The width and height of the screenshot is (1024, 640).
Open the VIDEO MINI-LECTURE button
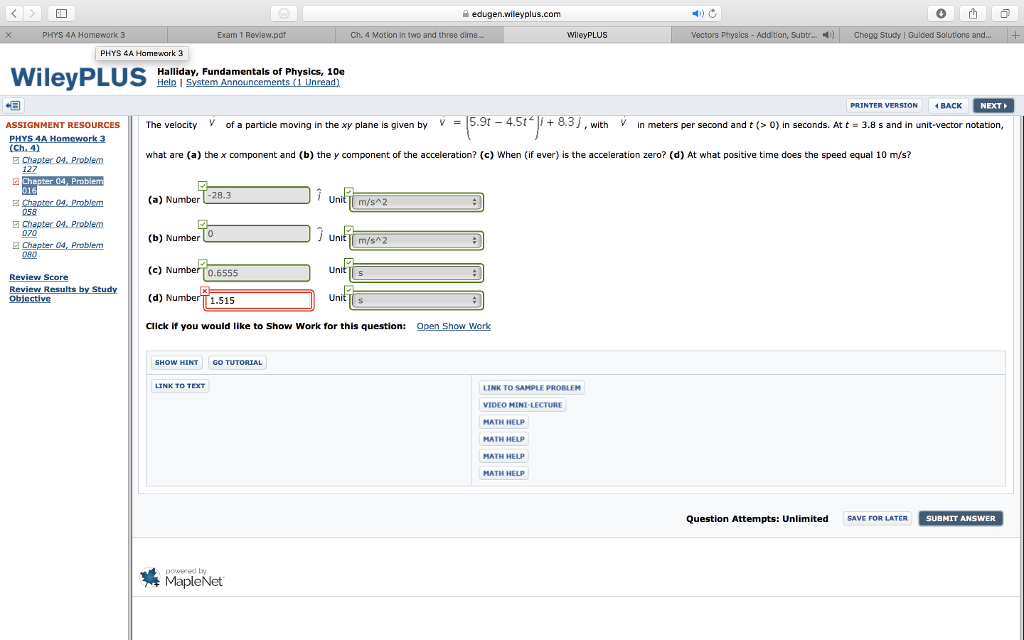click(x=522, y=405)
